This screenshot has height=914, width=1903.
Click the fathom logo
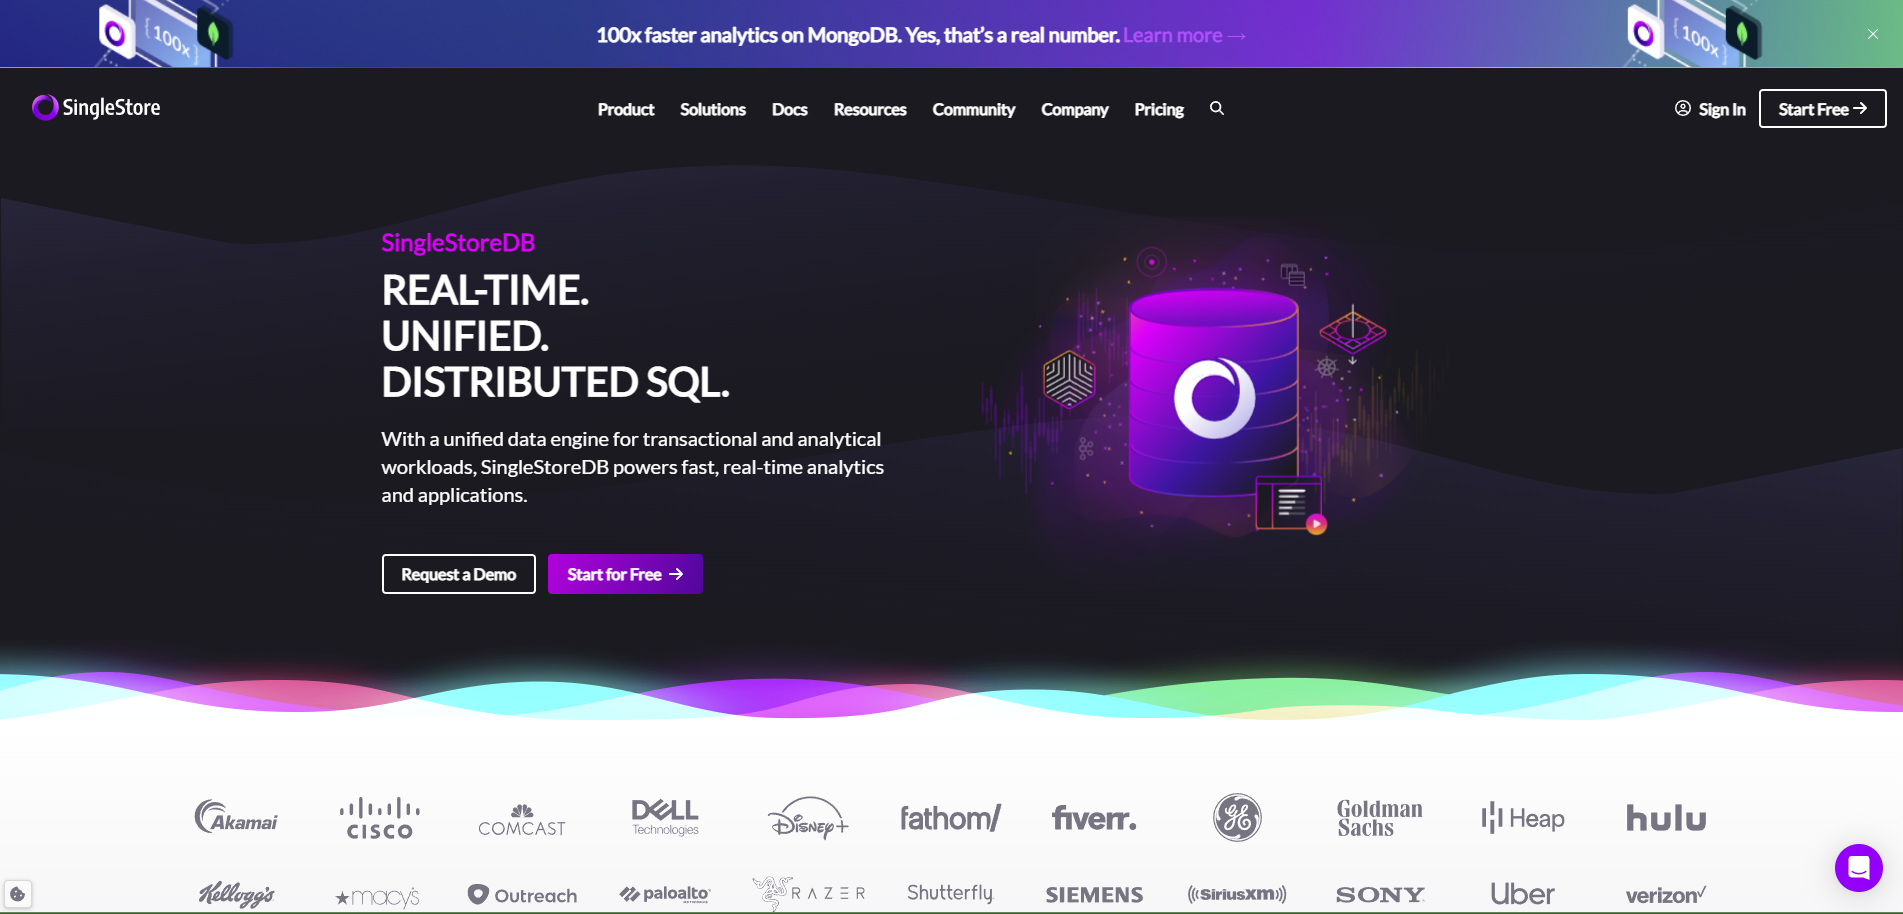pyautogui.click(x=950, y=818)
